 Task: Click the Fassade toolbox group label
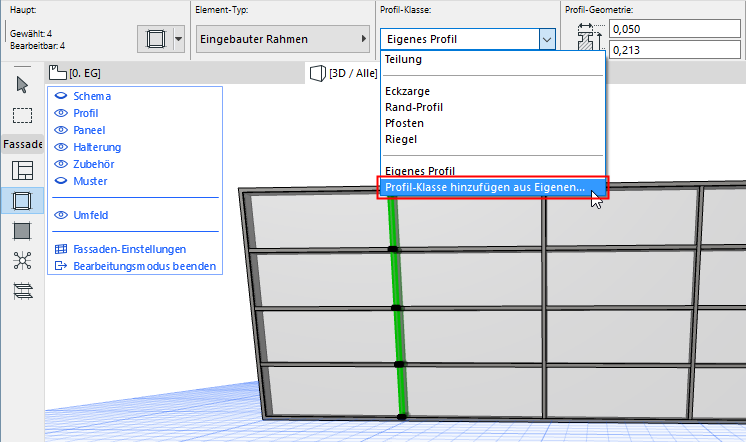22,144
